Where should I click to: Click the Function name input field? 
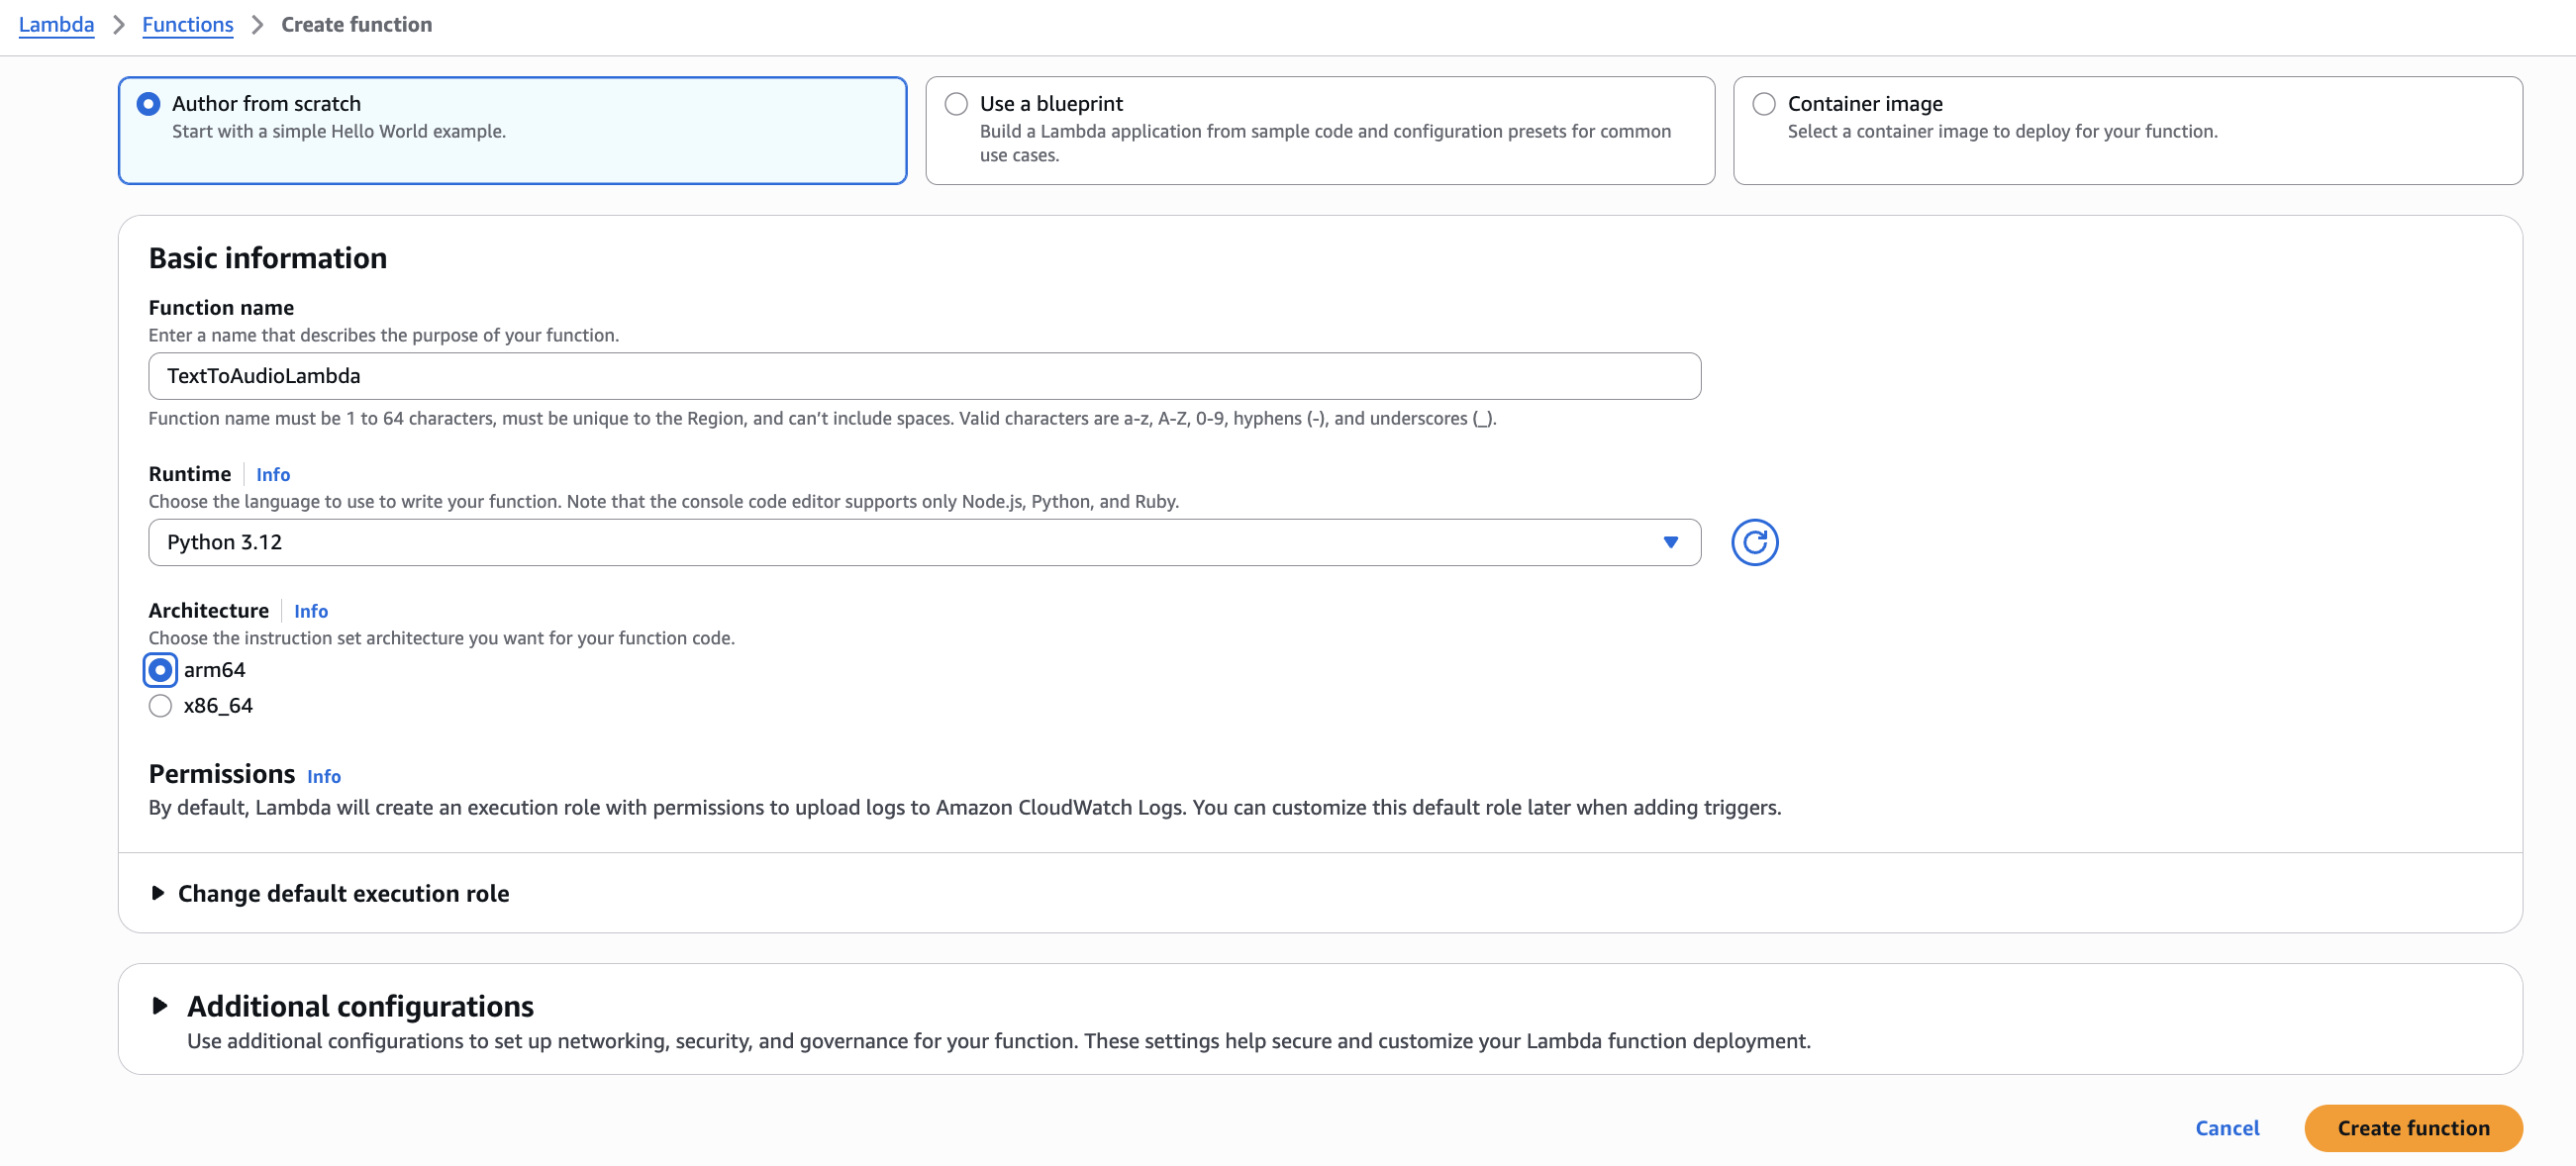(x=924, y=376)
